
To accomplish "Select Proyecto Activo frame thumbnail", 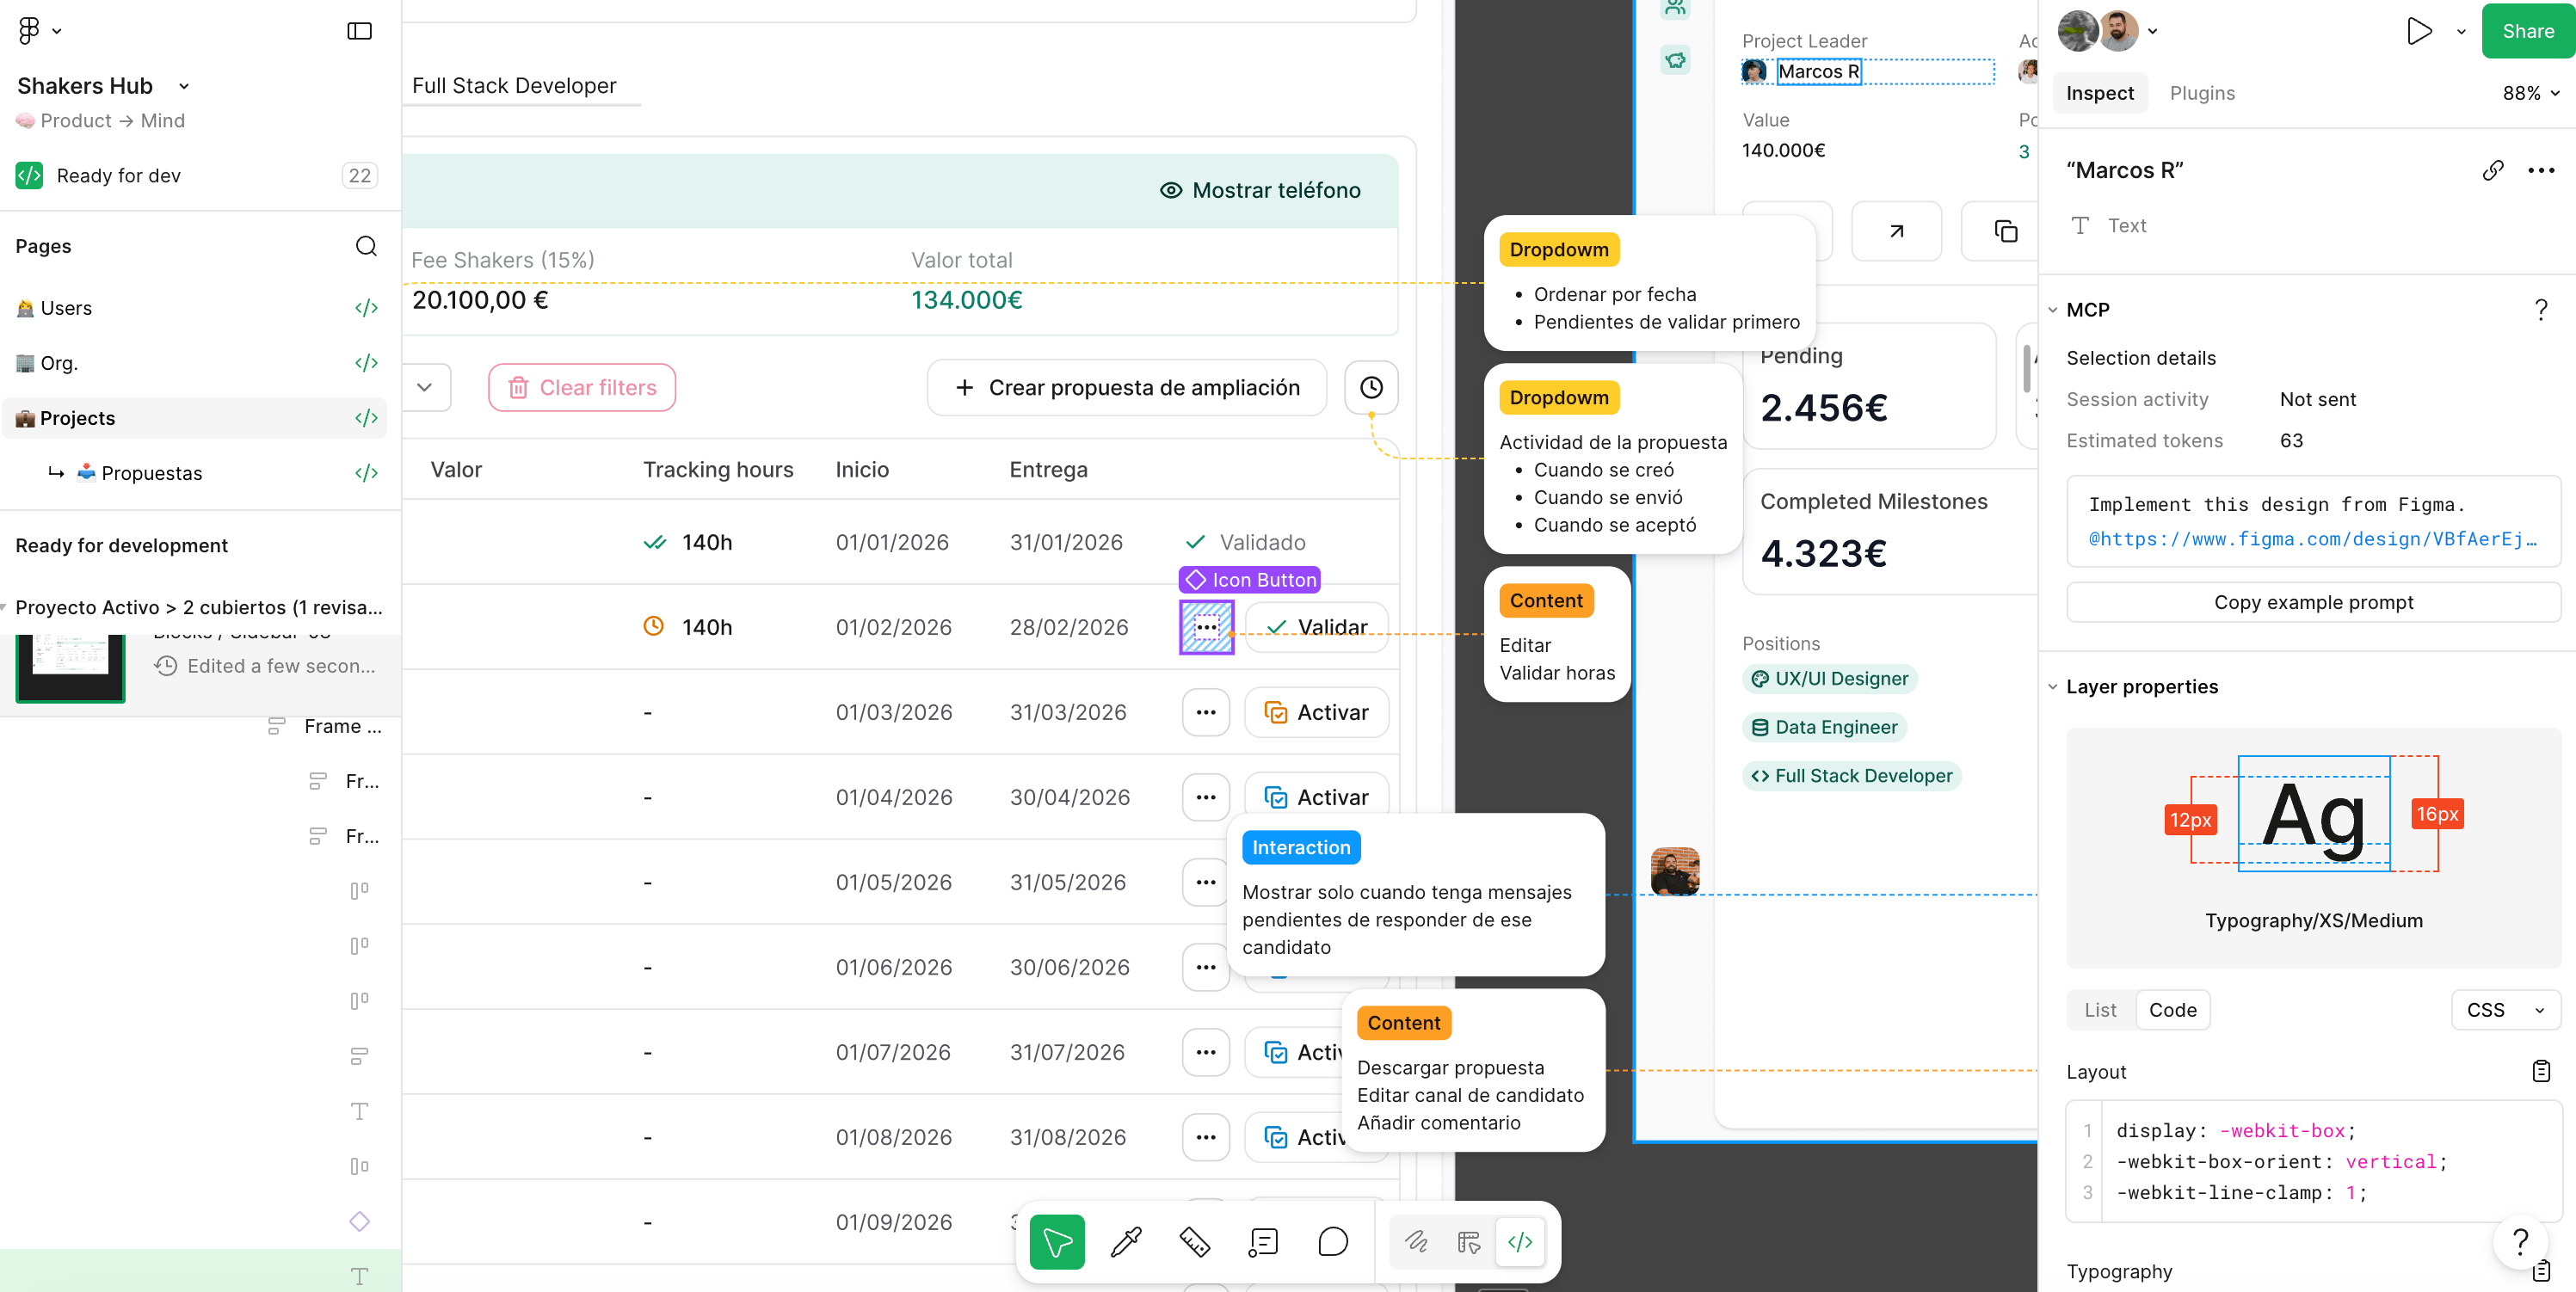I will coord(70,667).
